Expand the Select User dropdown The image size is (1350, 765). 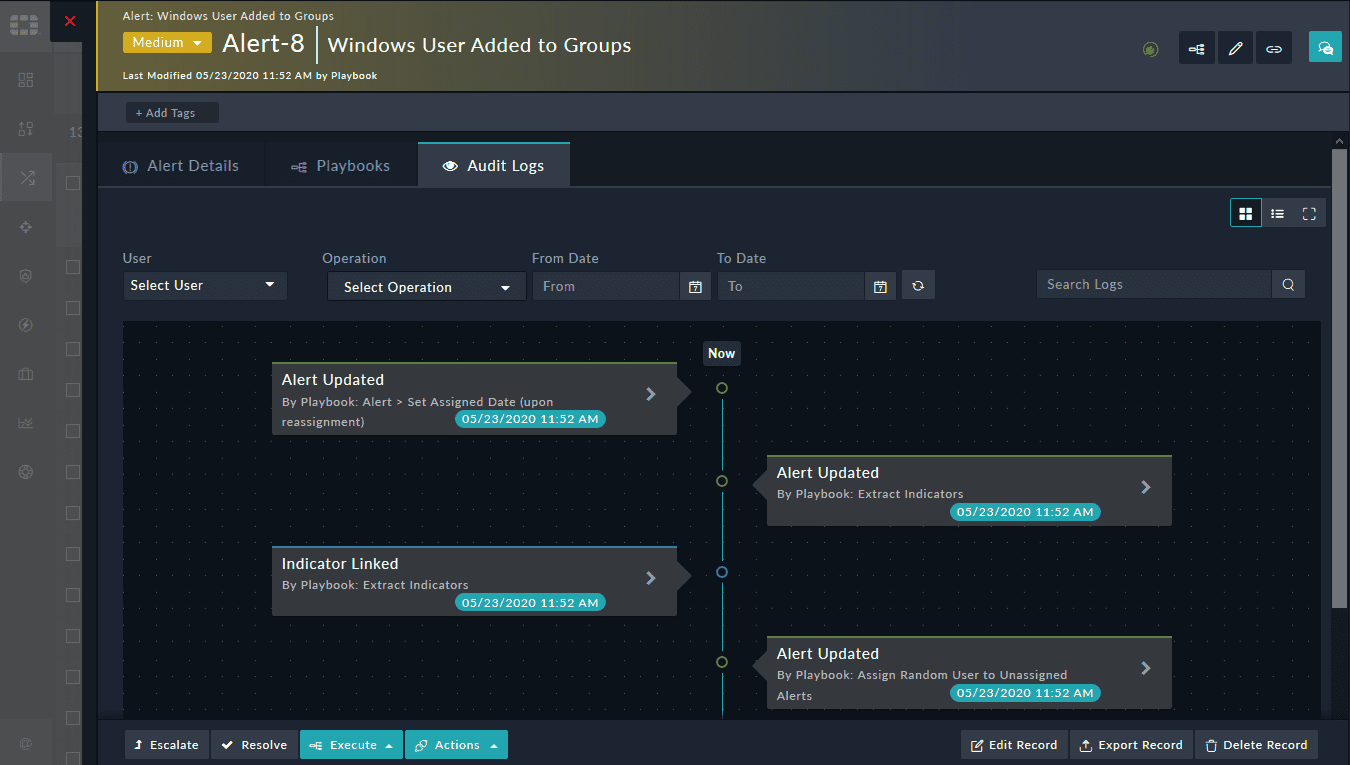pyautogui.click(x=204, y=286)
